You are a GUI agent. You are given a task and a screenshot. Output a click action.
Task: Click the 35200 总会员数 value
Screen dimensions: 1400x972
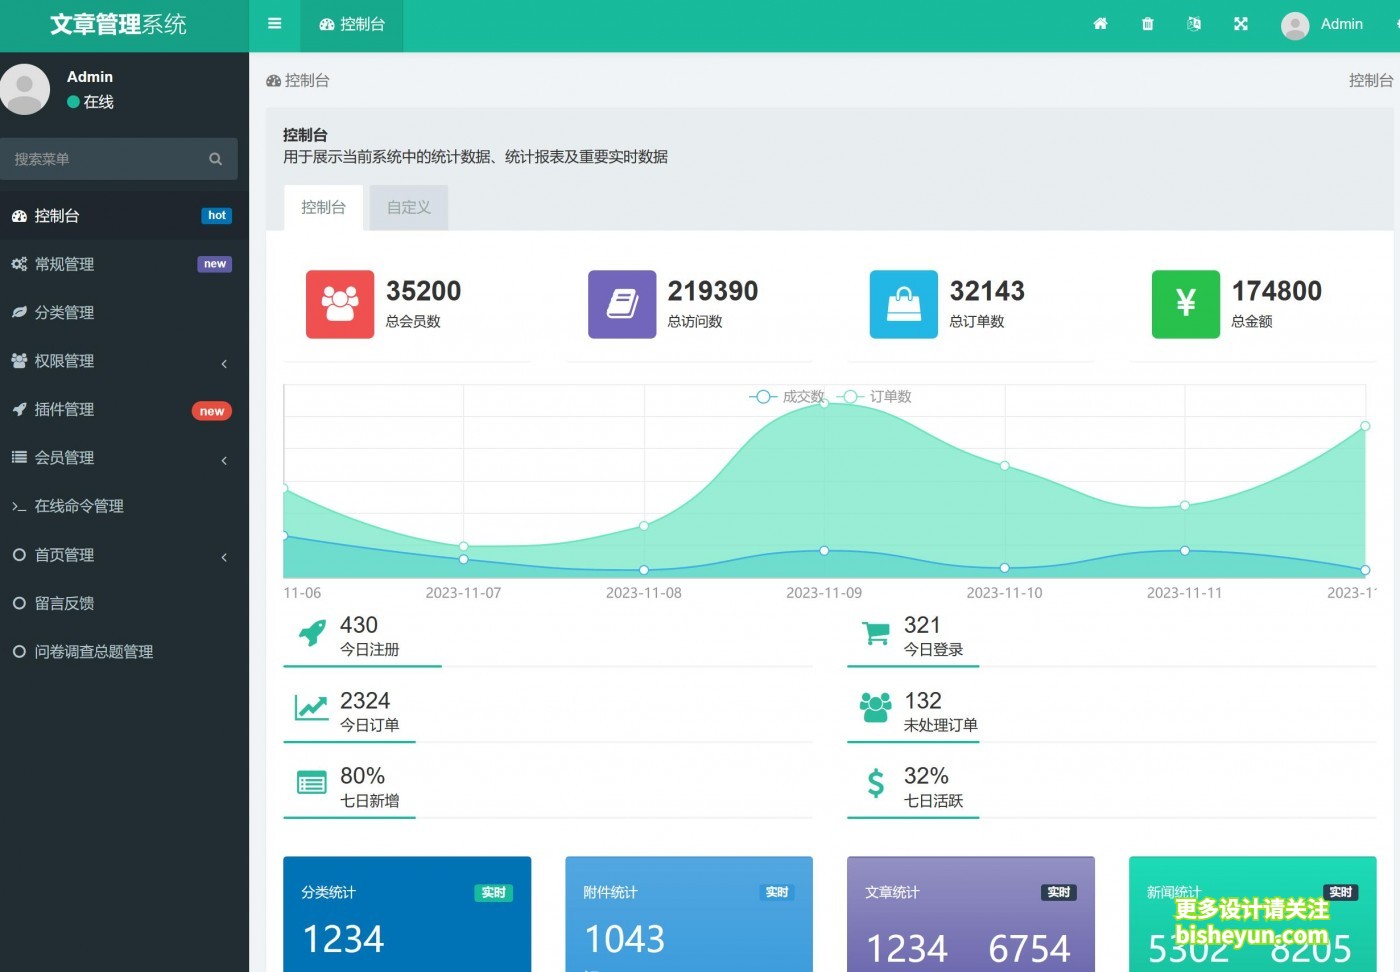pos(424,291)
